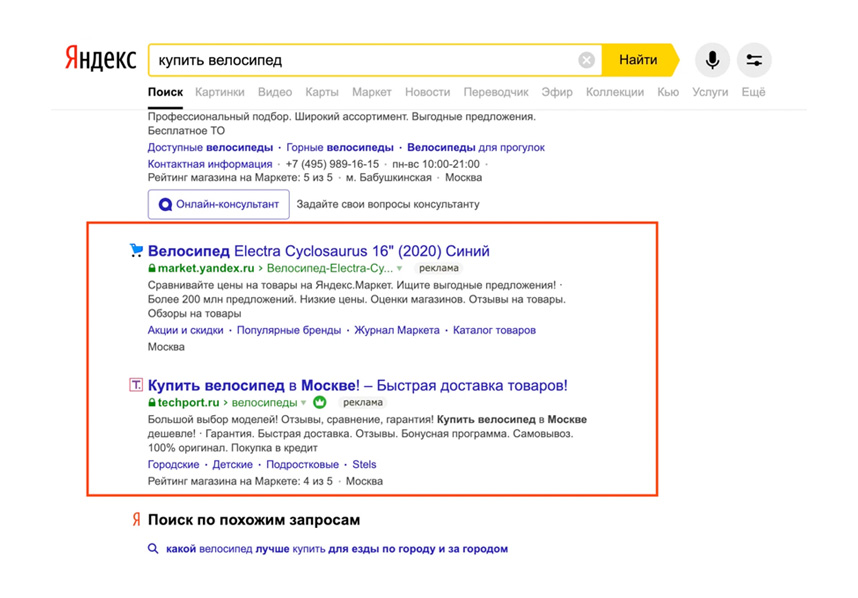The width and height of the screenshot is (858, 598).
Task: Click the lock icon before techport.ru
Action: [152, 403]
